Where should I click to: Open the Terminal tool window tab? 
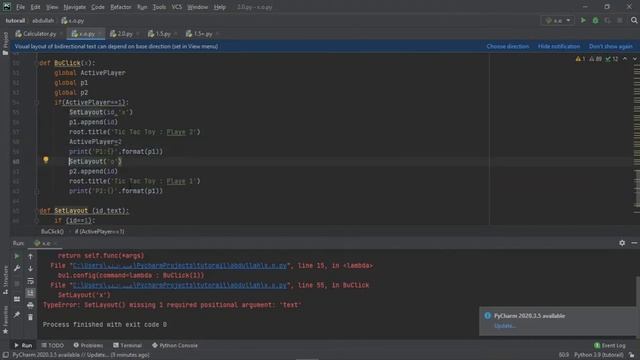pos(127,345)
